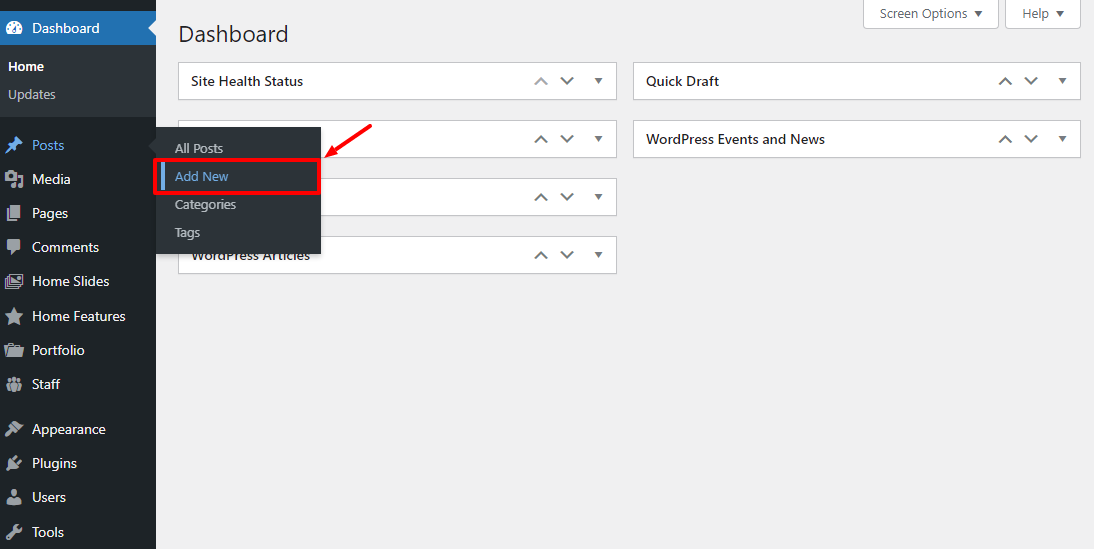Click the Home Features star icon
Viewport: 1094px width, 549px height.
tap(14, 316)
